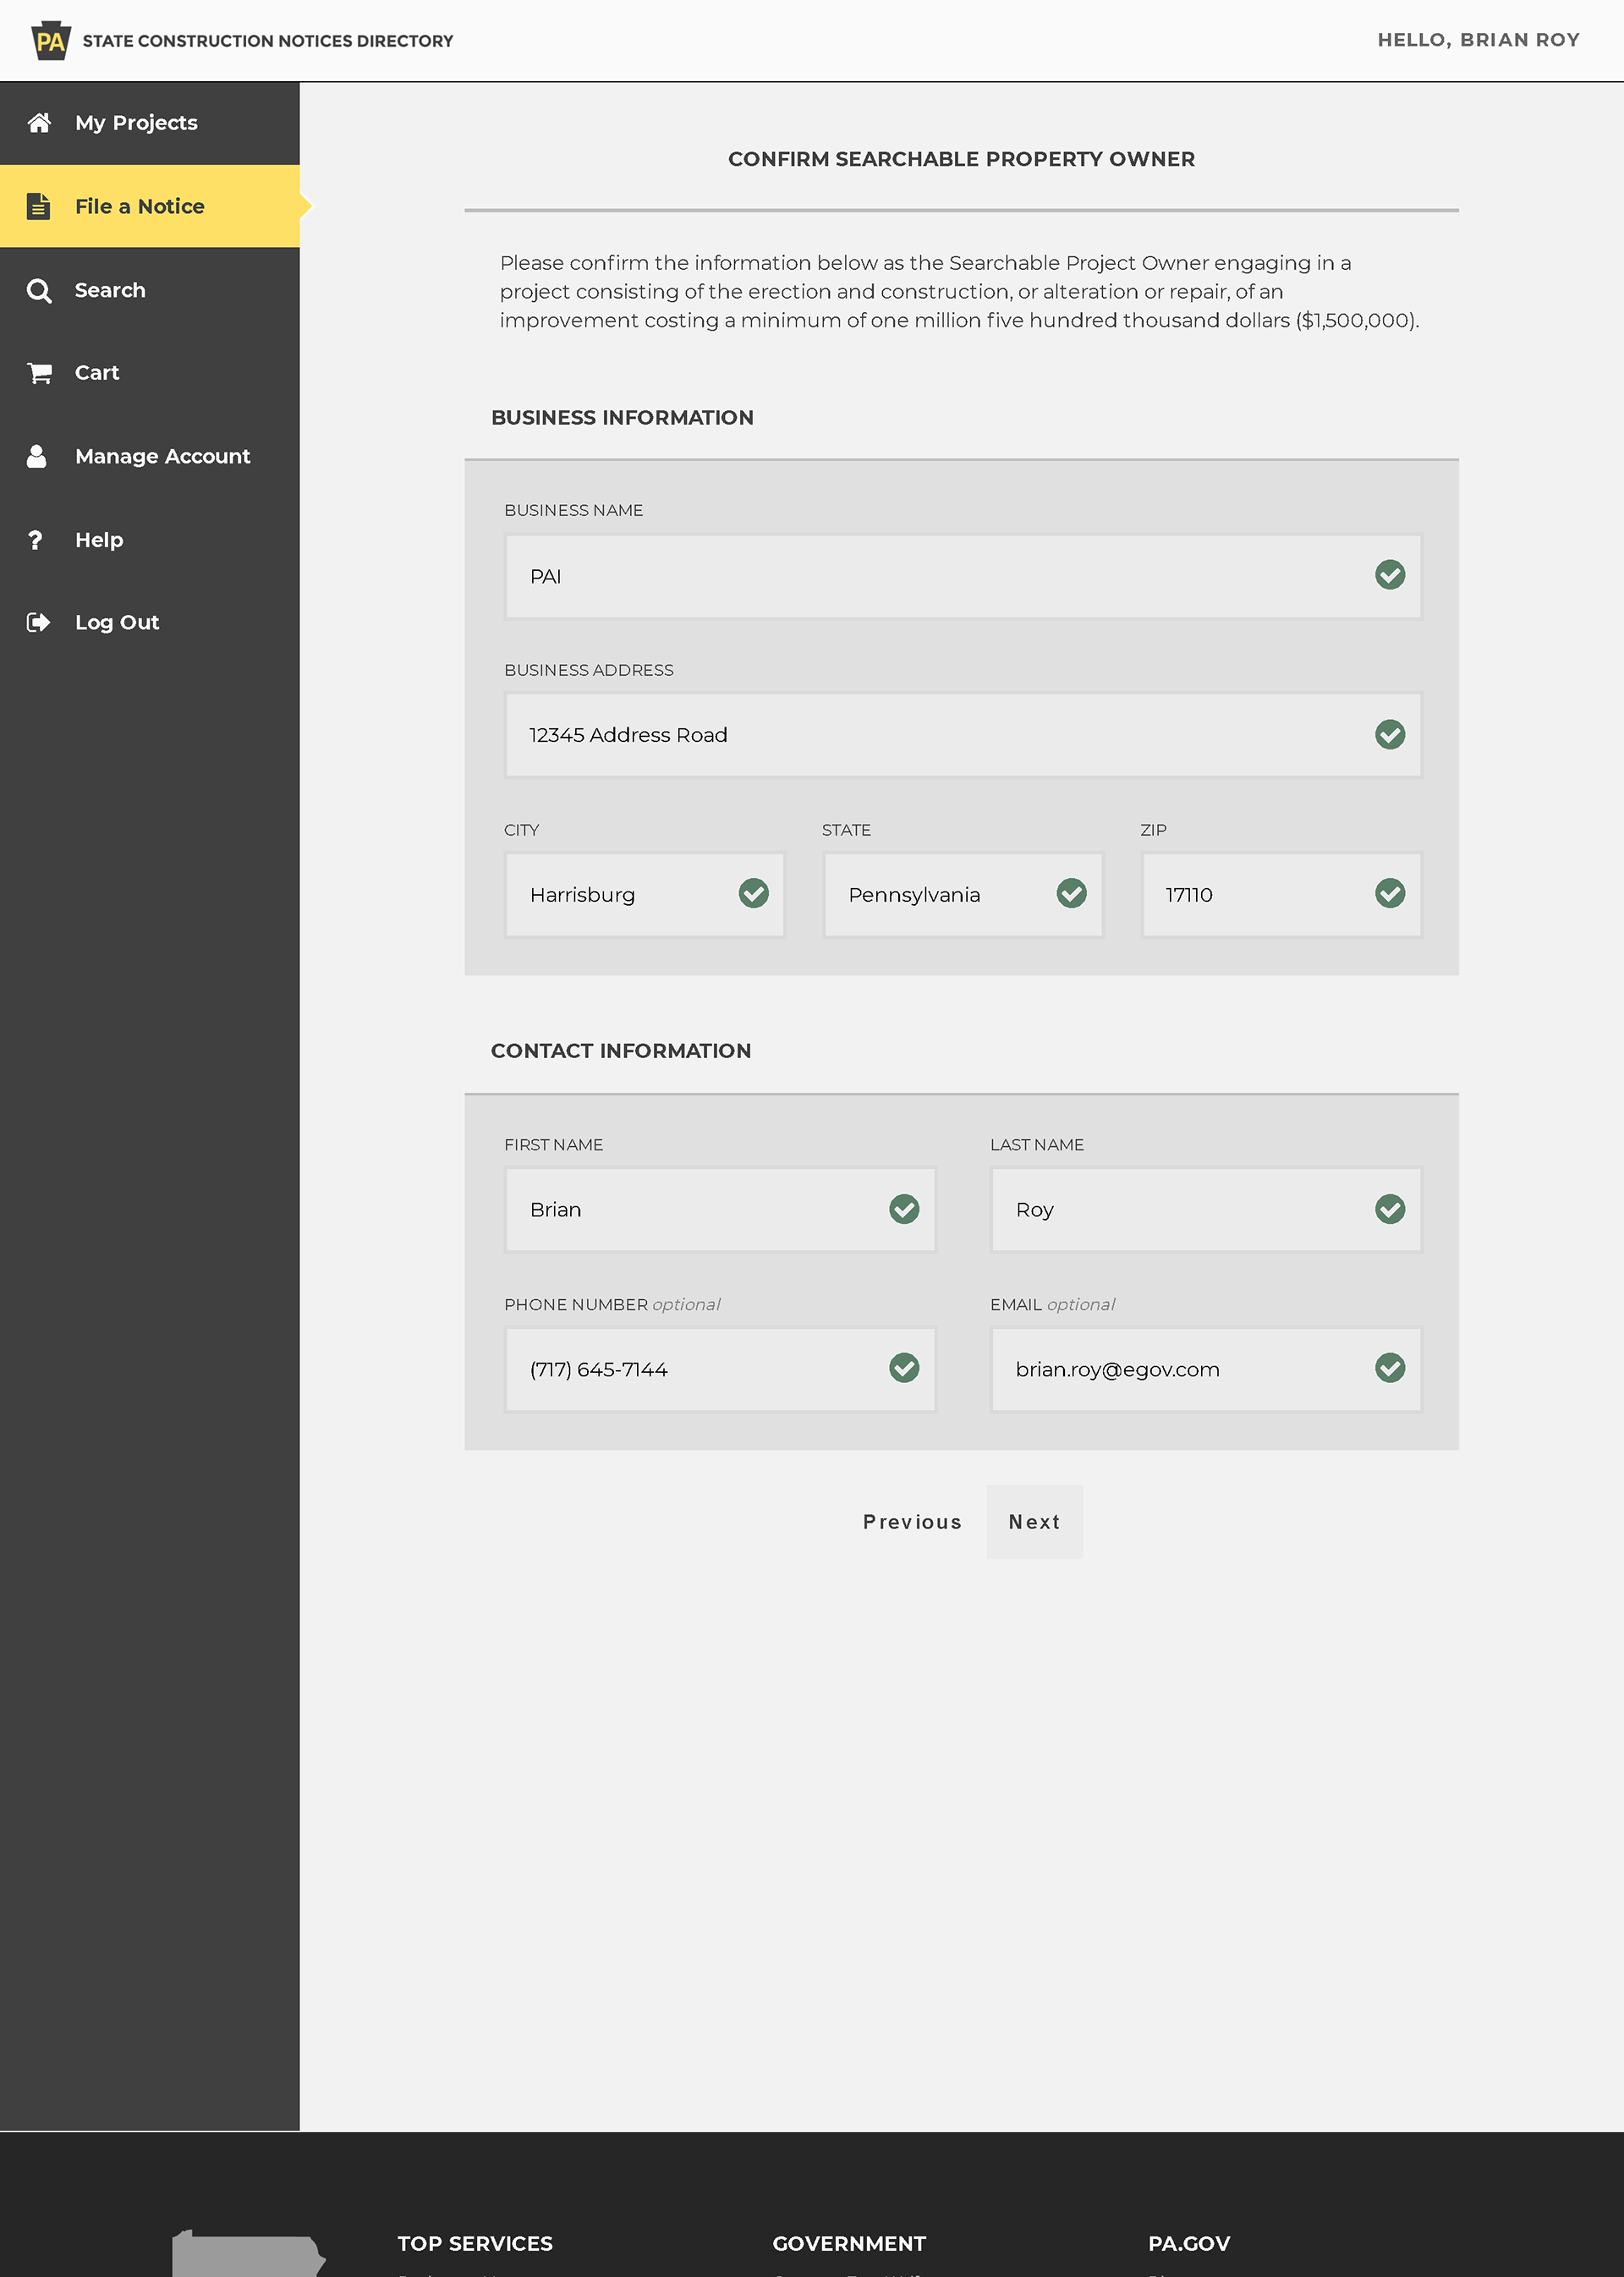Click the magnifying glass Search icon
This screenshot has height=2277, width=1624.
(x=39, y=291)
